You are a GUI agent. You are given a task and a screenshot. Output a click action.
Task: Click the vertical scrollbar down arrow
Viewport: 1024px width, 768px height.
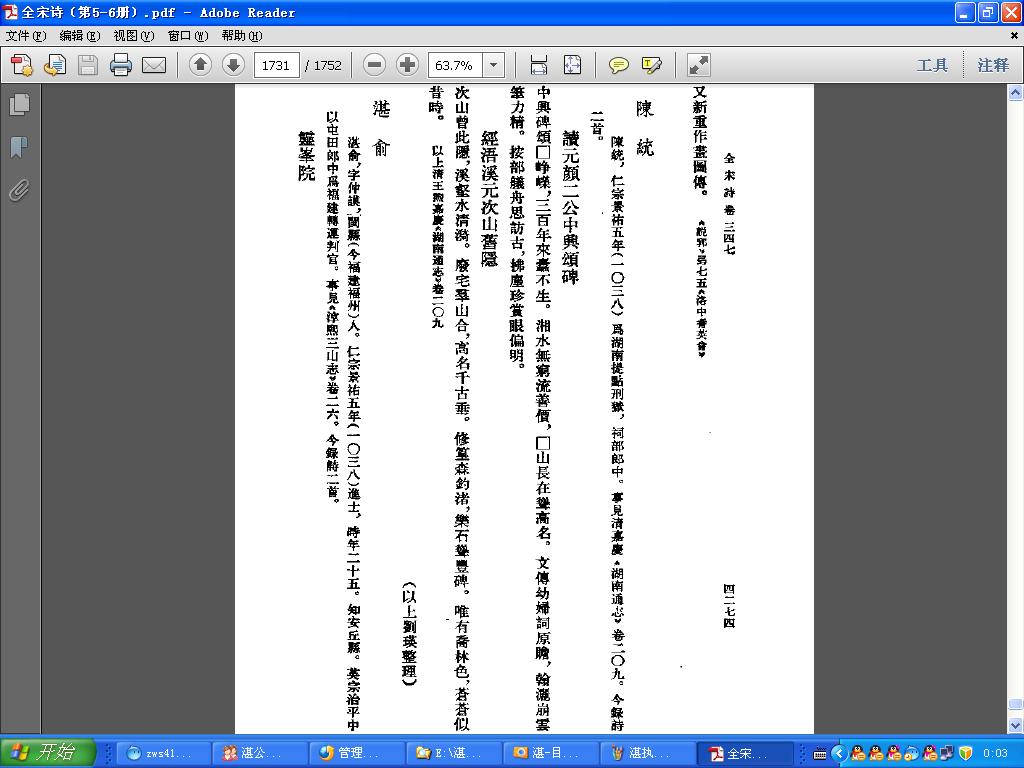(x=1016, y=725)
